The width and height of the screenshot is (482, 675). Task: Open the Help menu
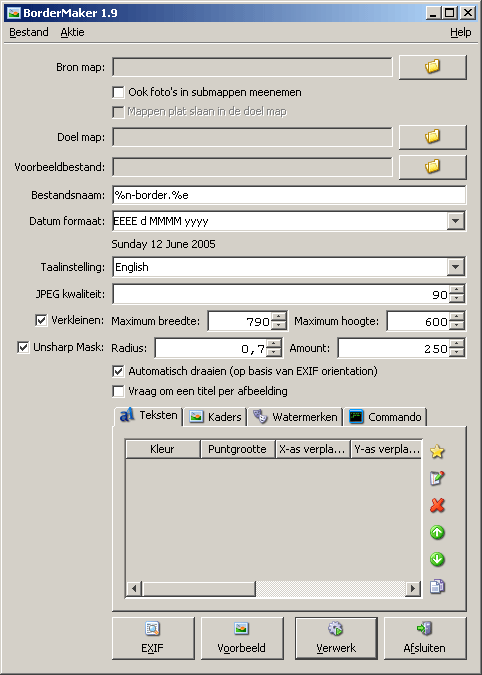(460, 32)
